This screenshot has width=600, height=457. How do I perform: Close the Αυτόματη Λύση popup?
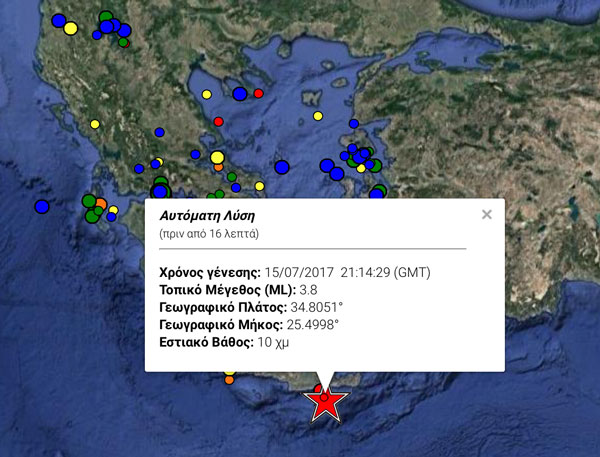(x=487, y=214)
